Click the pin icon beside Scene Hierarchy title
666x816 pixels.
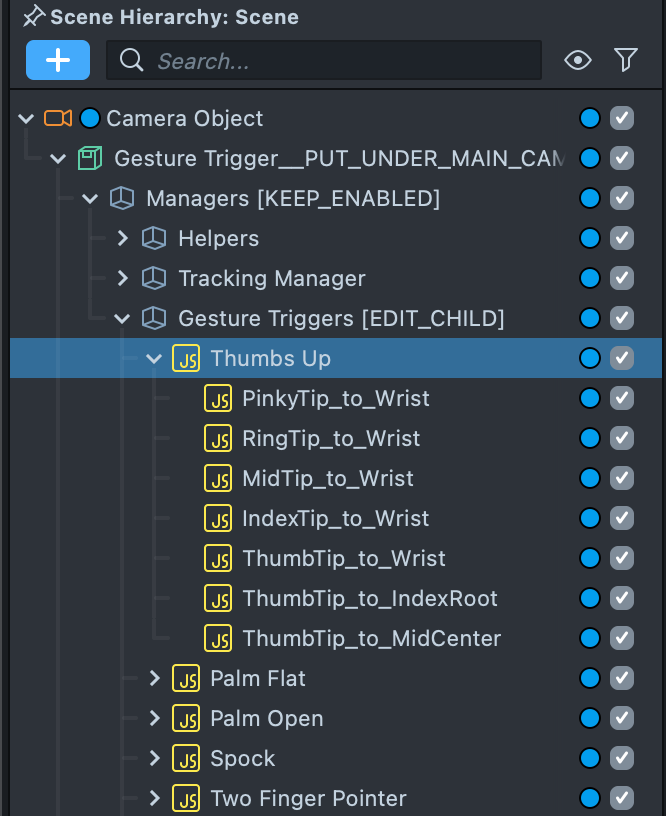coord(34,16)
